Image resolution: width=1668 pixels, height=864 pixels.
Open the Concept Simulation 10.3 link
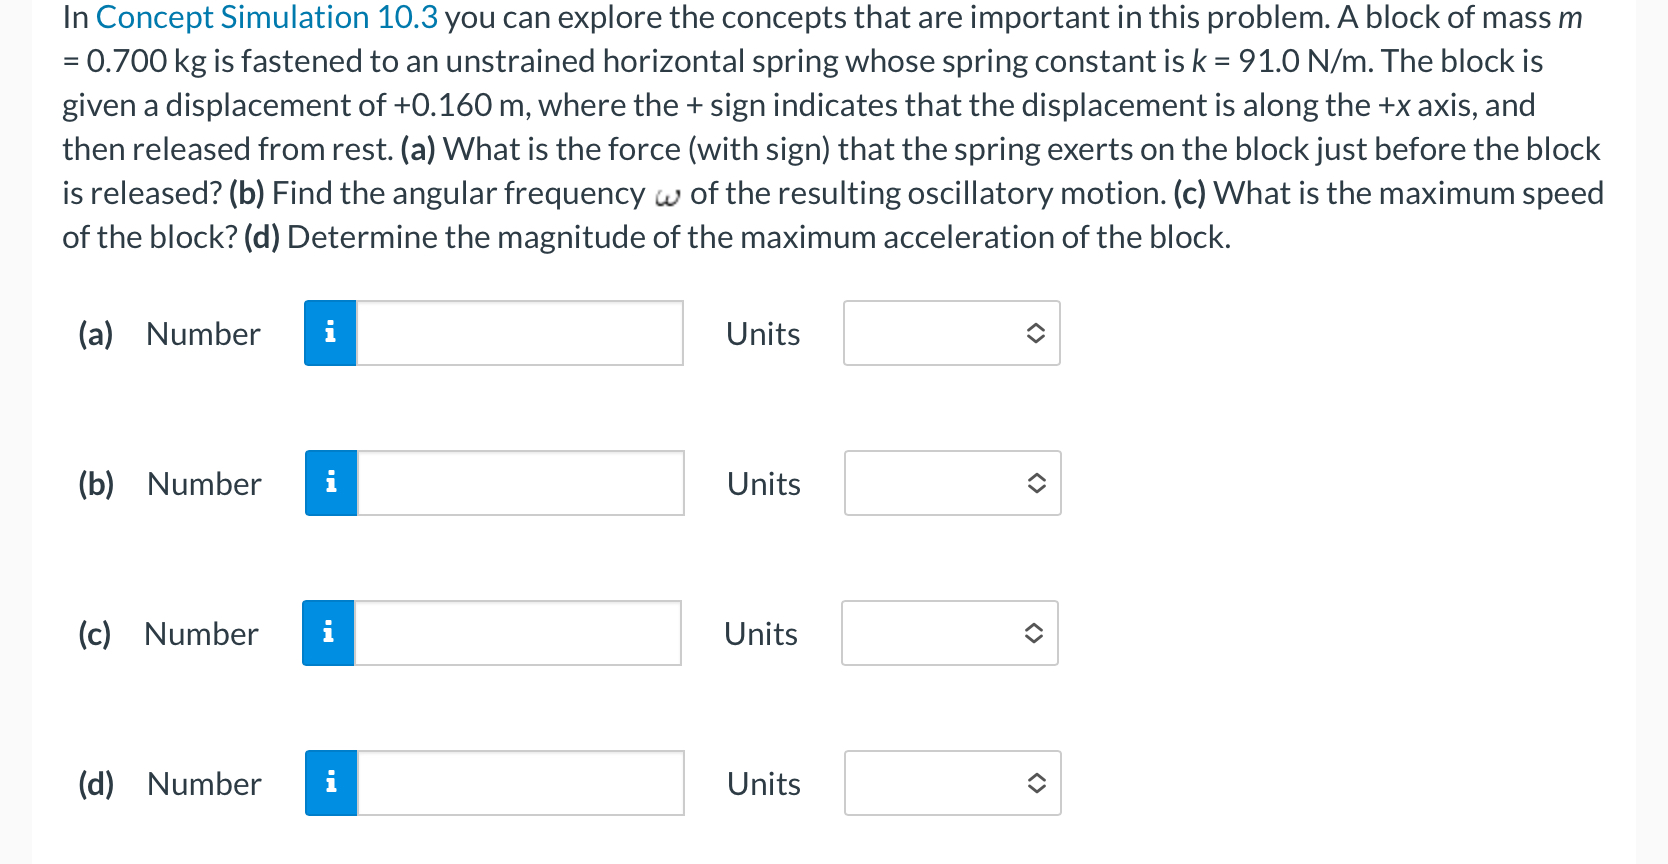coord(267,18)
